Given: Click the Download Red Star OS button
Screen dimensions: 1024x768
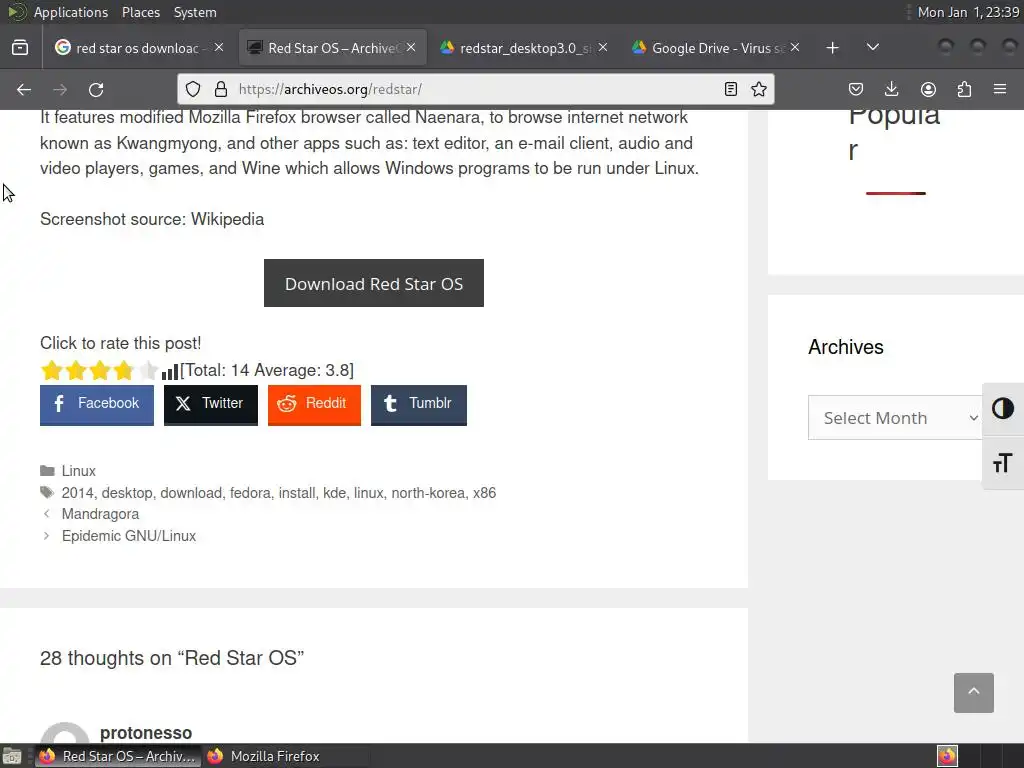Looking at the screenshot, I should (374, 283).
